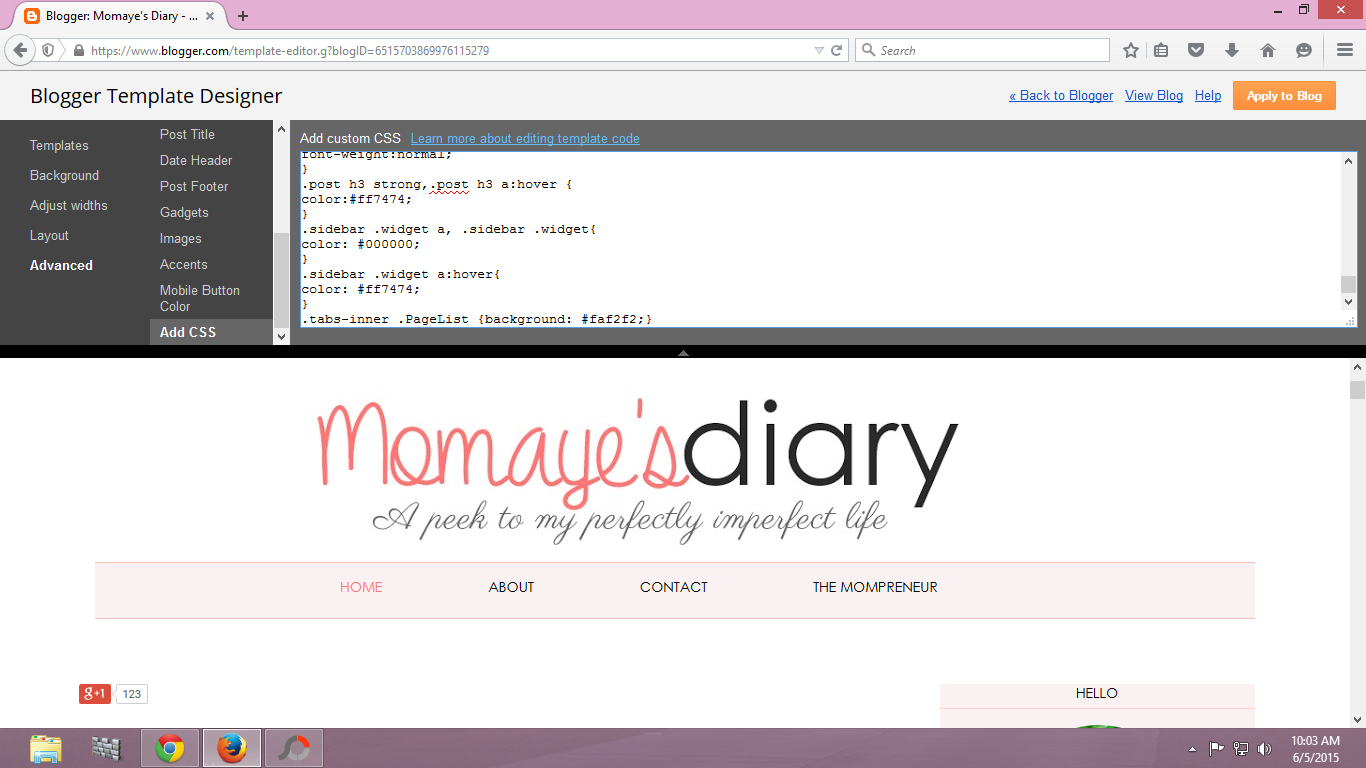Save the page to Pocket
Image resolution: width=1366 pixels, height=768 pixels.
click(1196, 49)
